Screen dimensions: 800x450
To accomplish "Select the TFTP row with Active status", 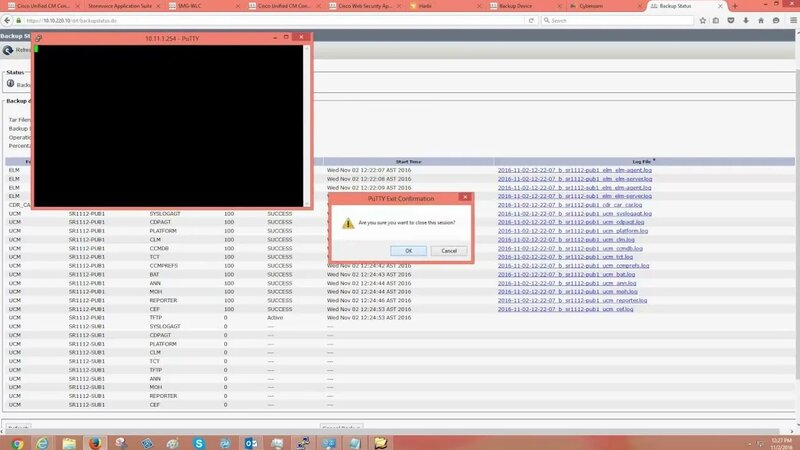I will click(398, 318).
